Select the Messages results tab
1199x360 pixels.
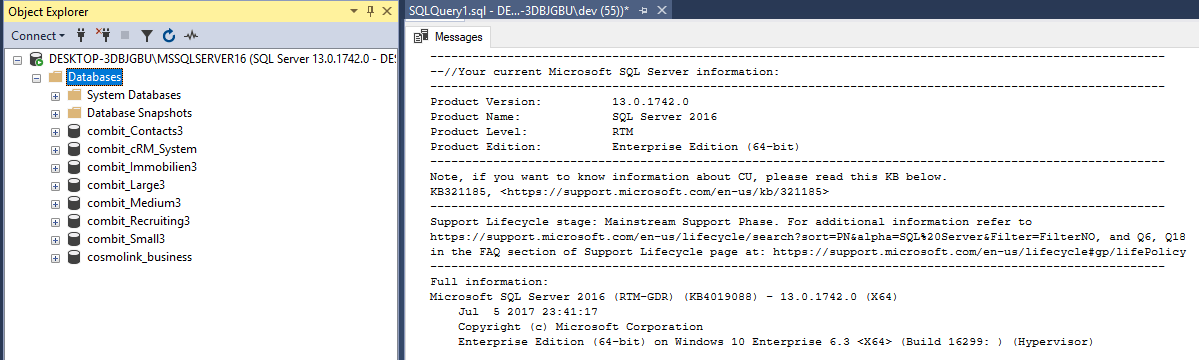point(450,37)
